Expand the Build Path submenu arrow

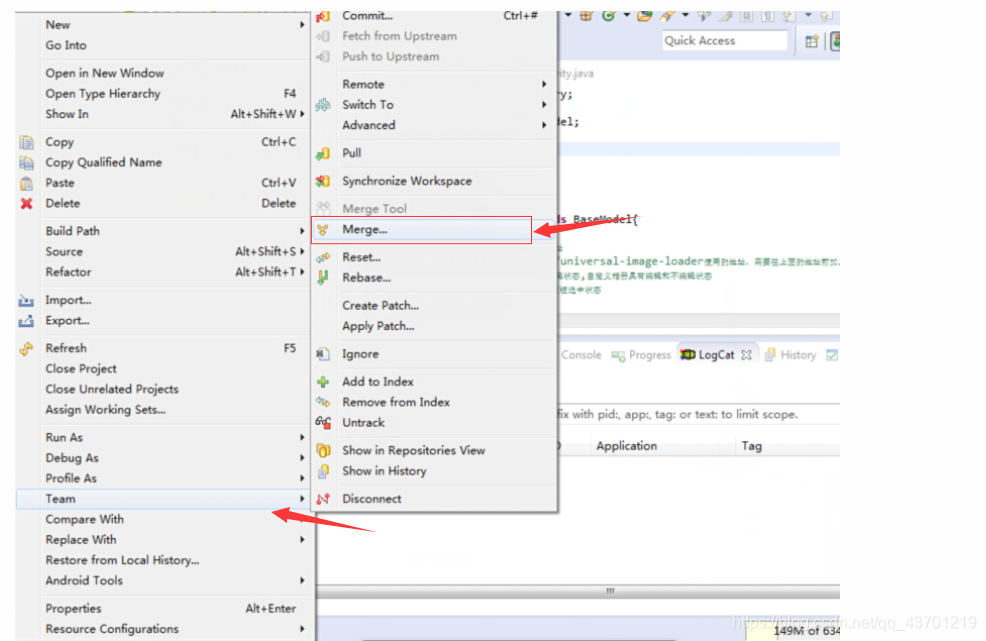coord(302,231)
